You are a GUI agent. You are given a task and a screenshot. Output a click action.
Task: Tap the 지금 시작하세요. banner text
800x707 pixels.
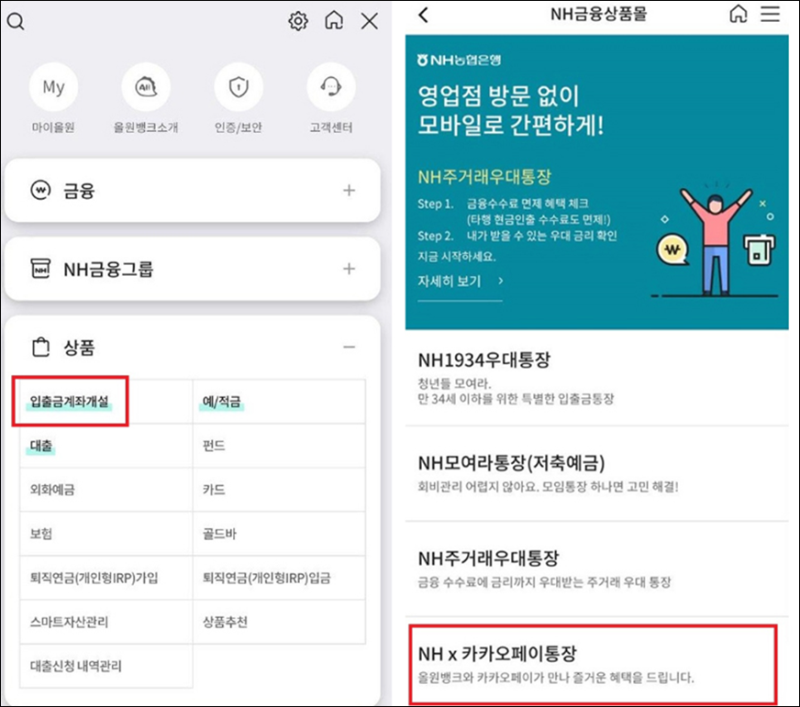[457, 257]
